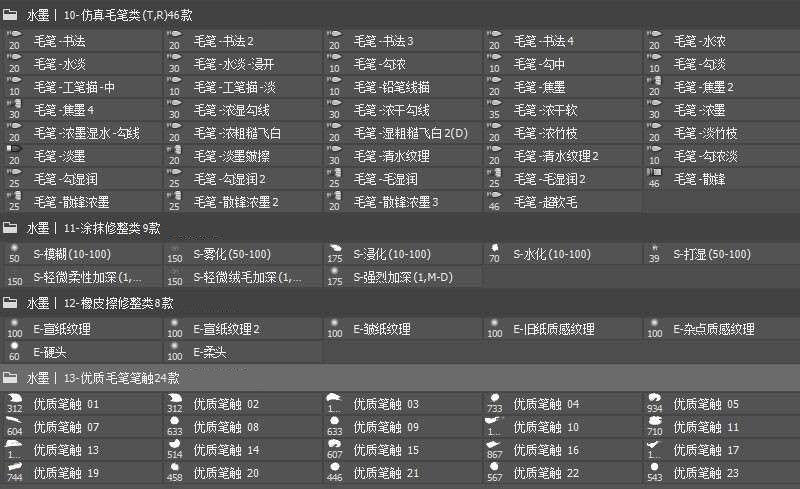Select the 毛笔-铅笔线描 brush icon

point(334,86)
